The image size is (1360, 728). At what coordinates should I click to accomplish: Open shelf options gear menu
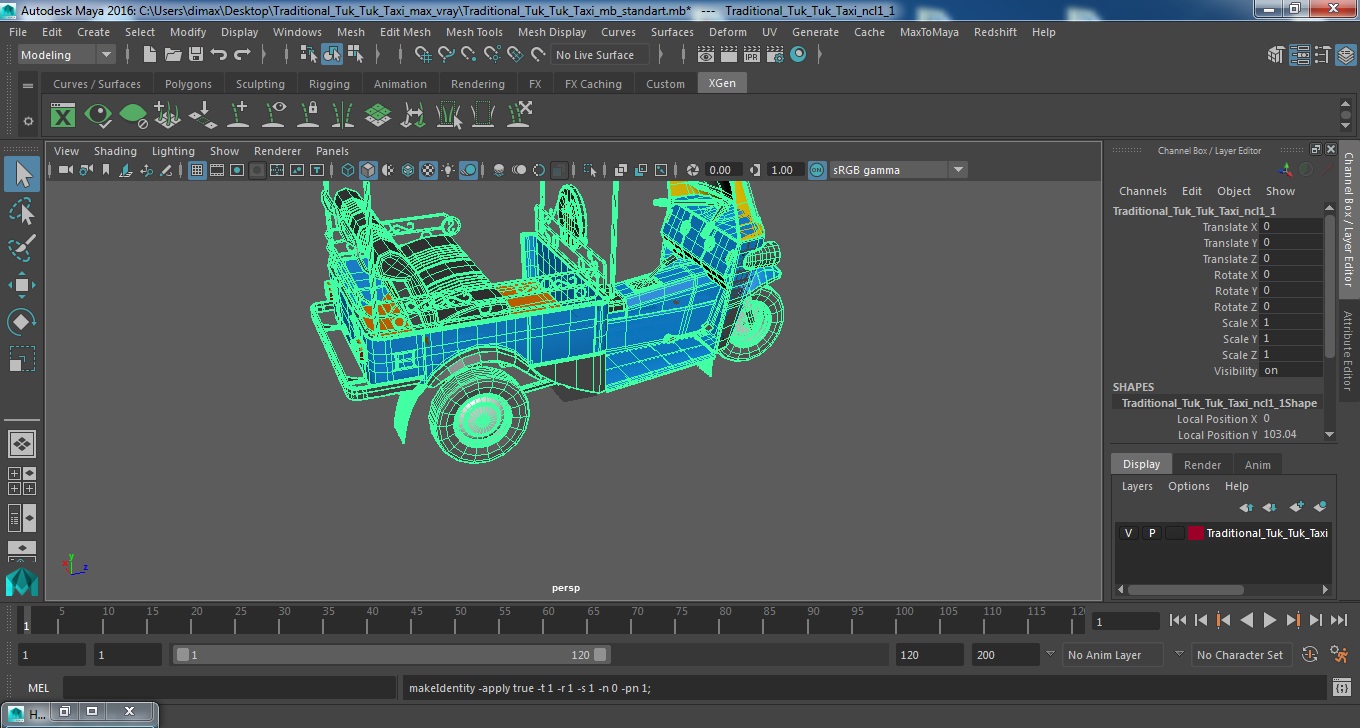point(28,121)
